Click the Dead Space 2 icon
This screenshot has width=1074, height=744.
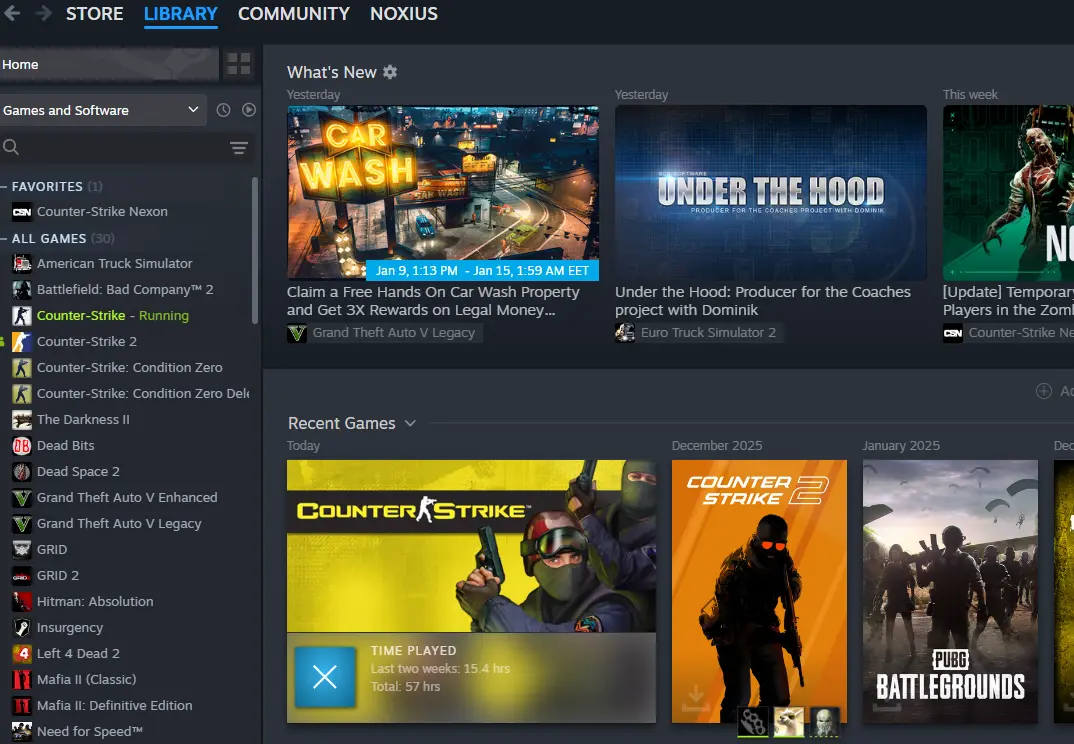click(x=22, y=471)
